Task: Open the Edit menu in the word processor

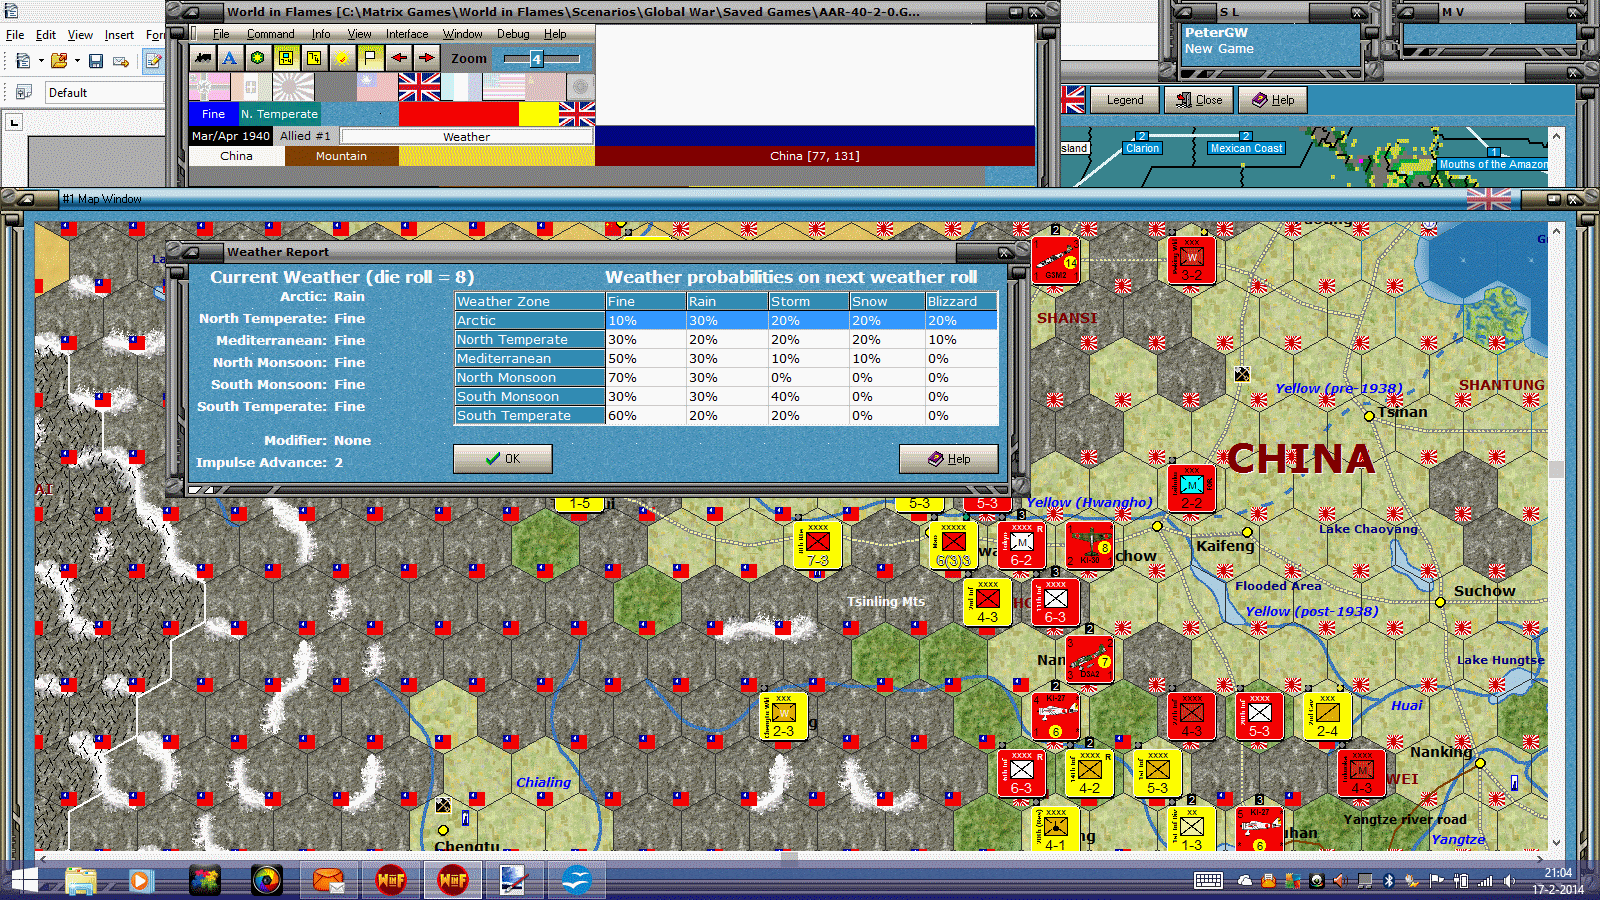Action: [46, 35]
